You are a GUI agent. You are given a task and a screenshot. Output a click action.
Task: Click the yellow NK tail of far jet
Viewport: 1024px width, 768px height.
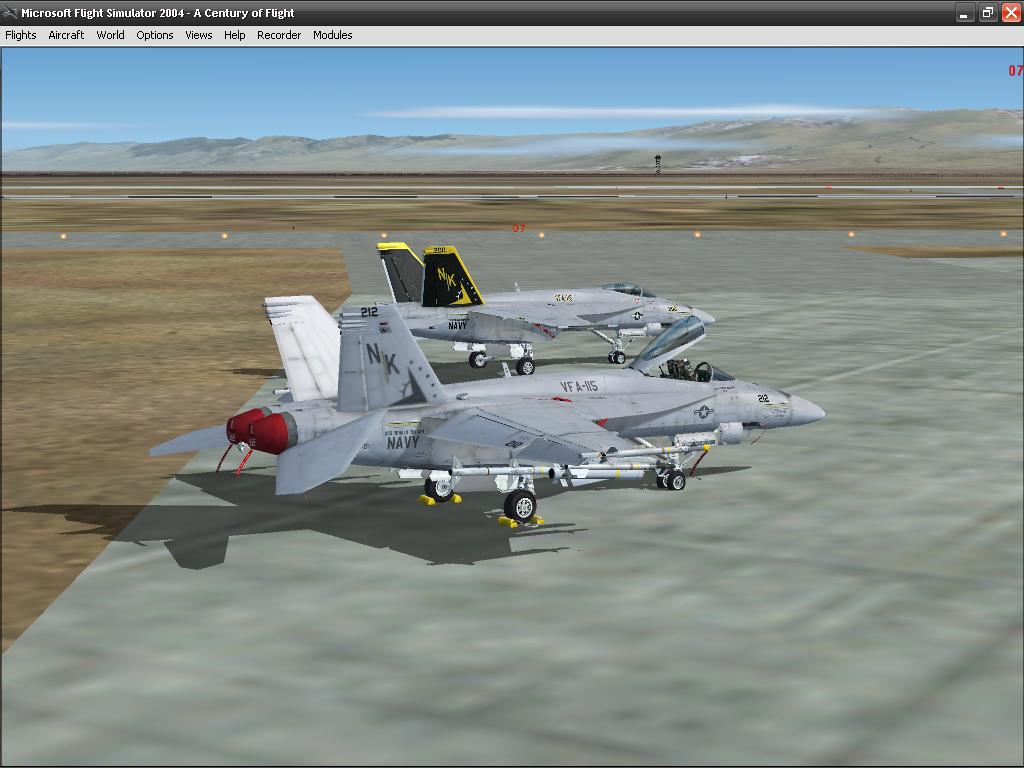point(451,277)
